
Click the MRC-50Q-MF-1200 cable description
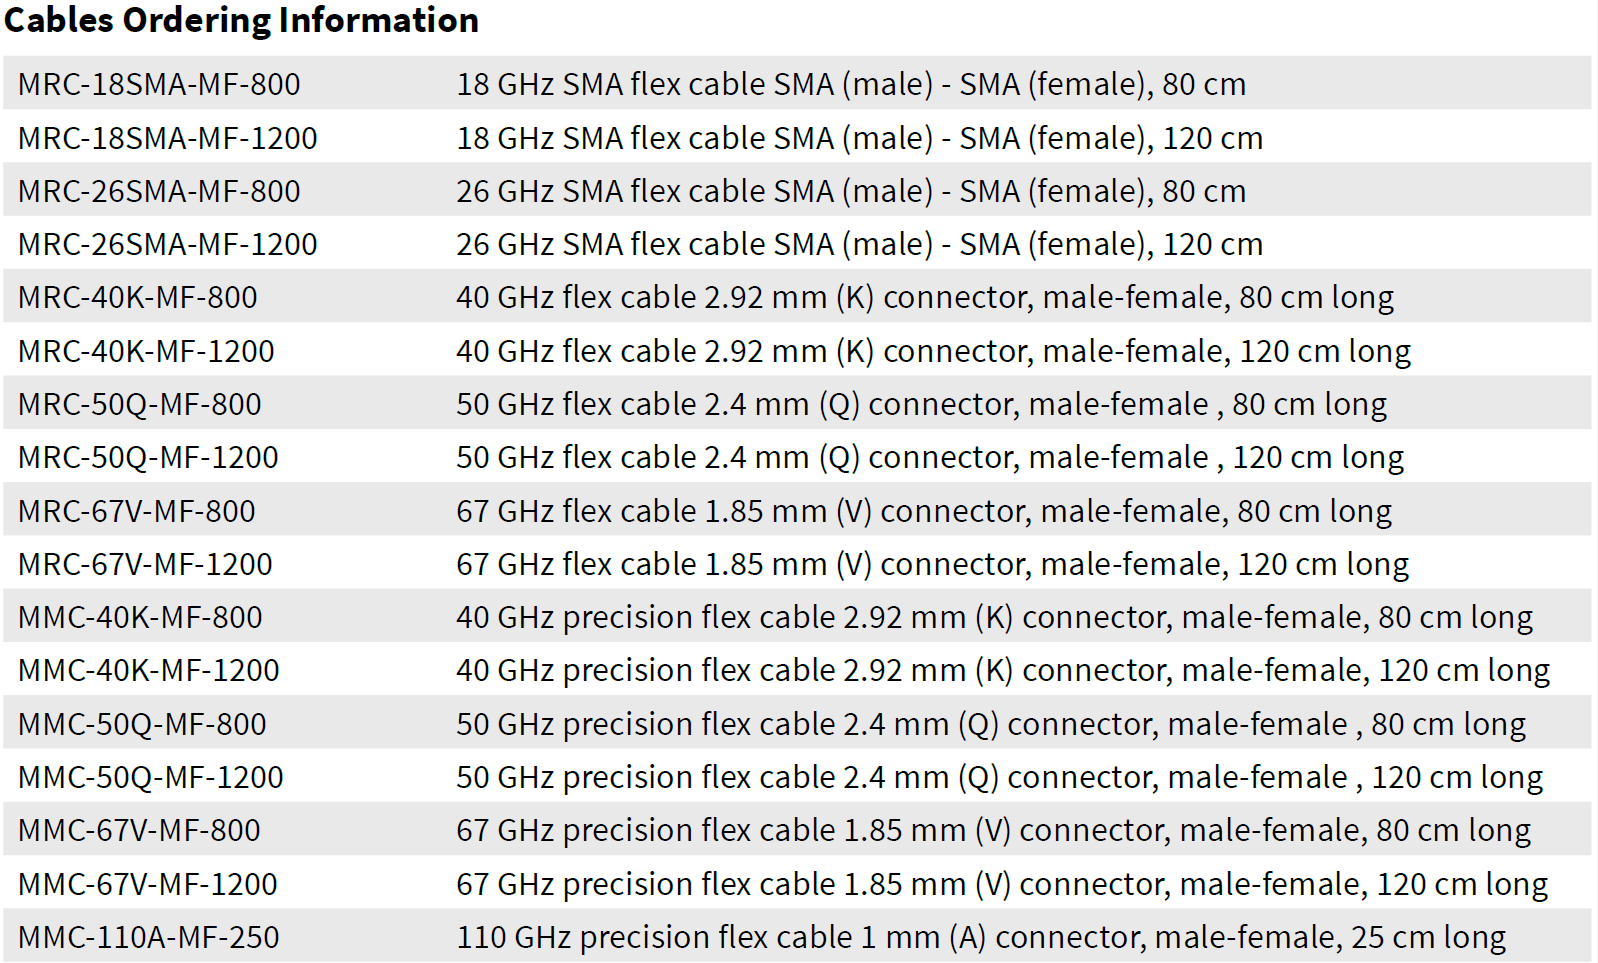coord(930,457)
